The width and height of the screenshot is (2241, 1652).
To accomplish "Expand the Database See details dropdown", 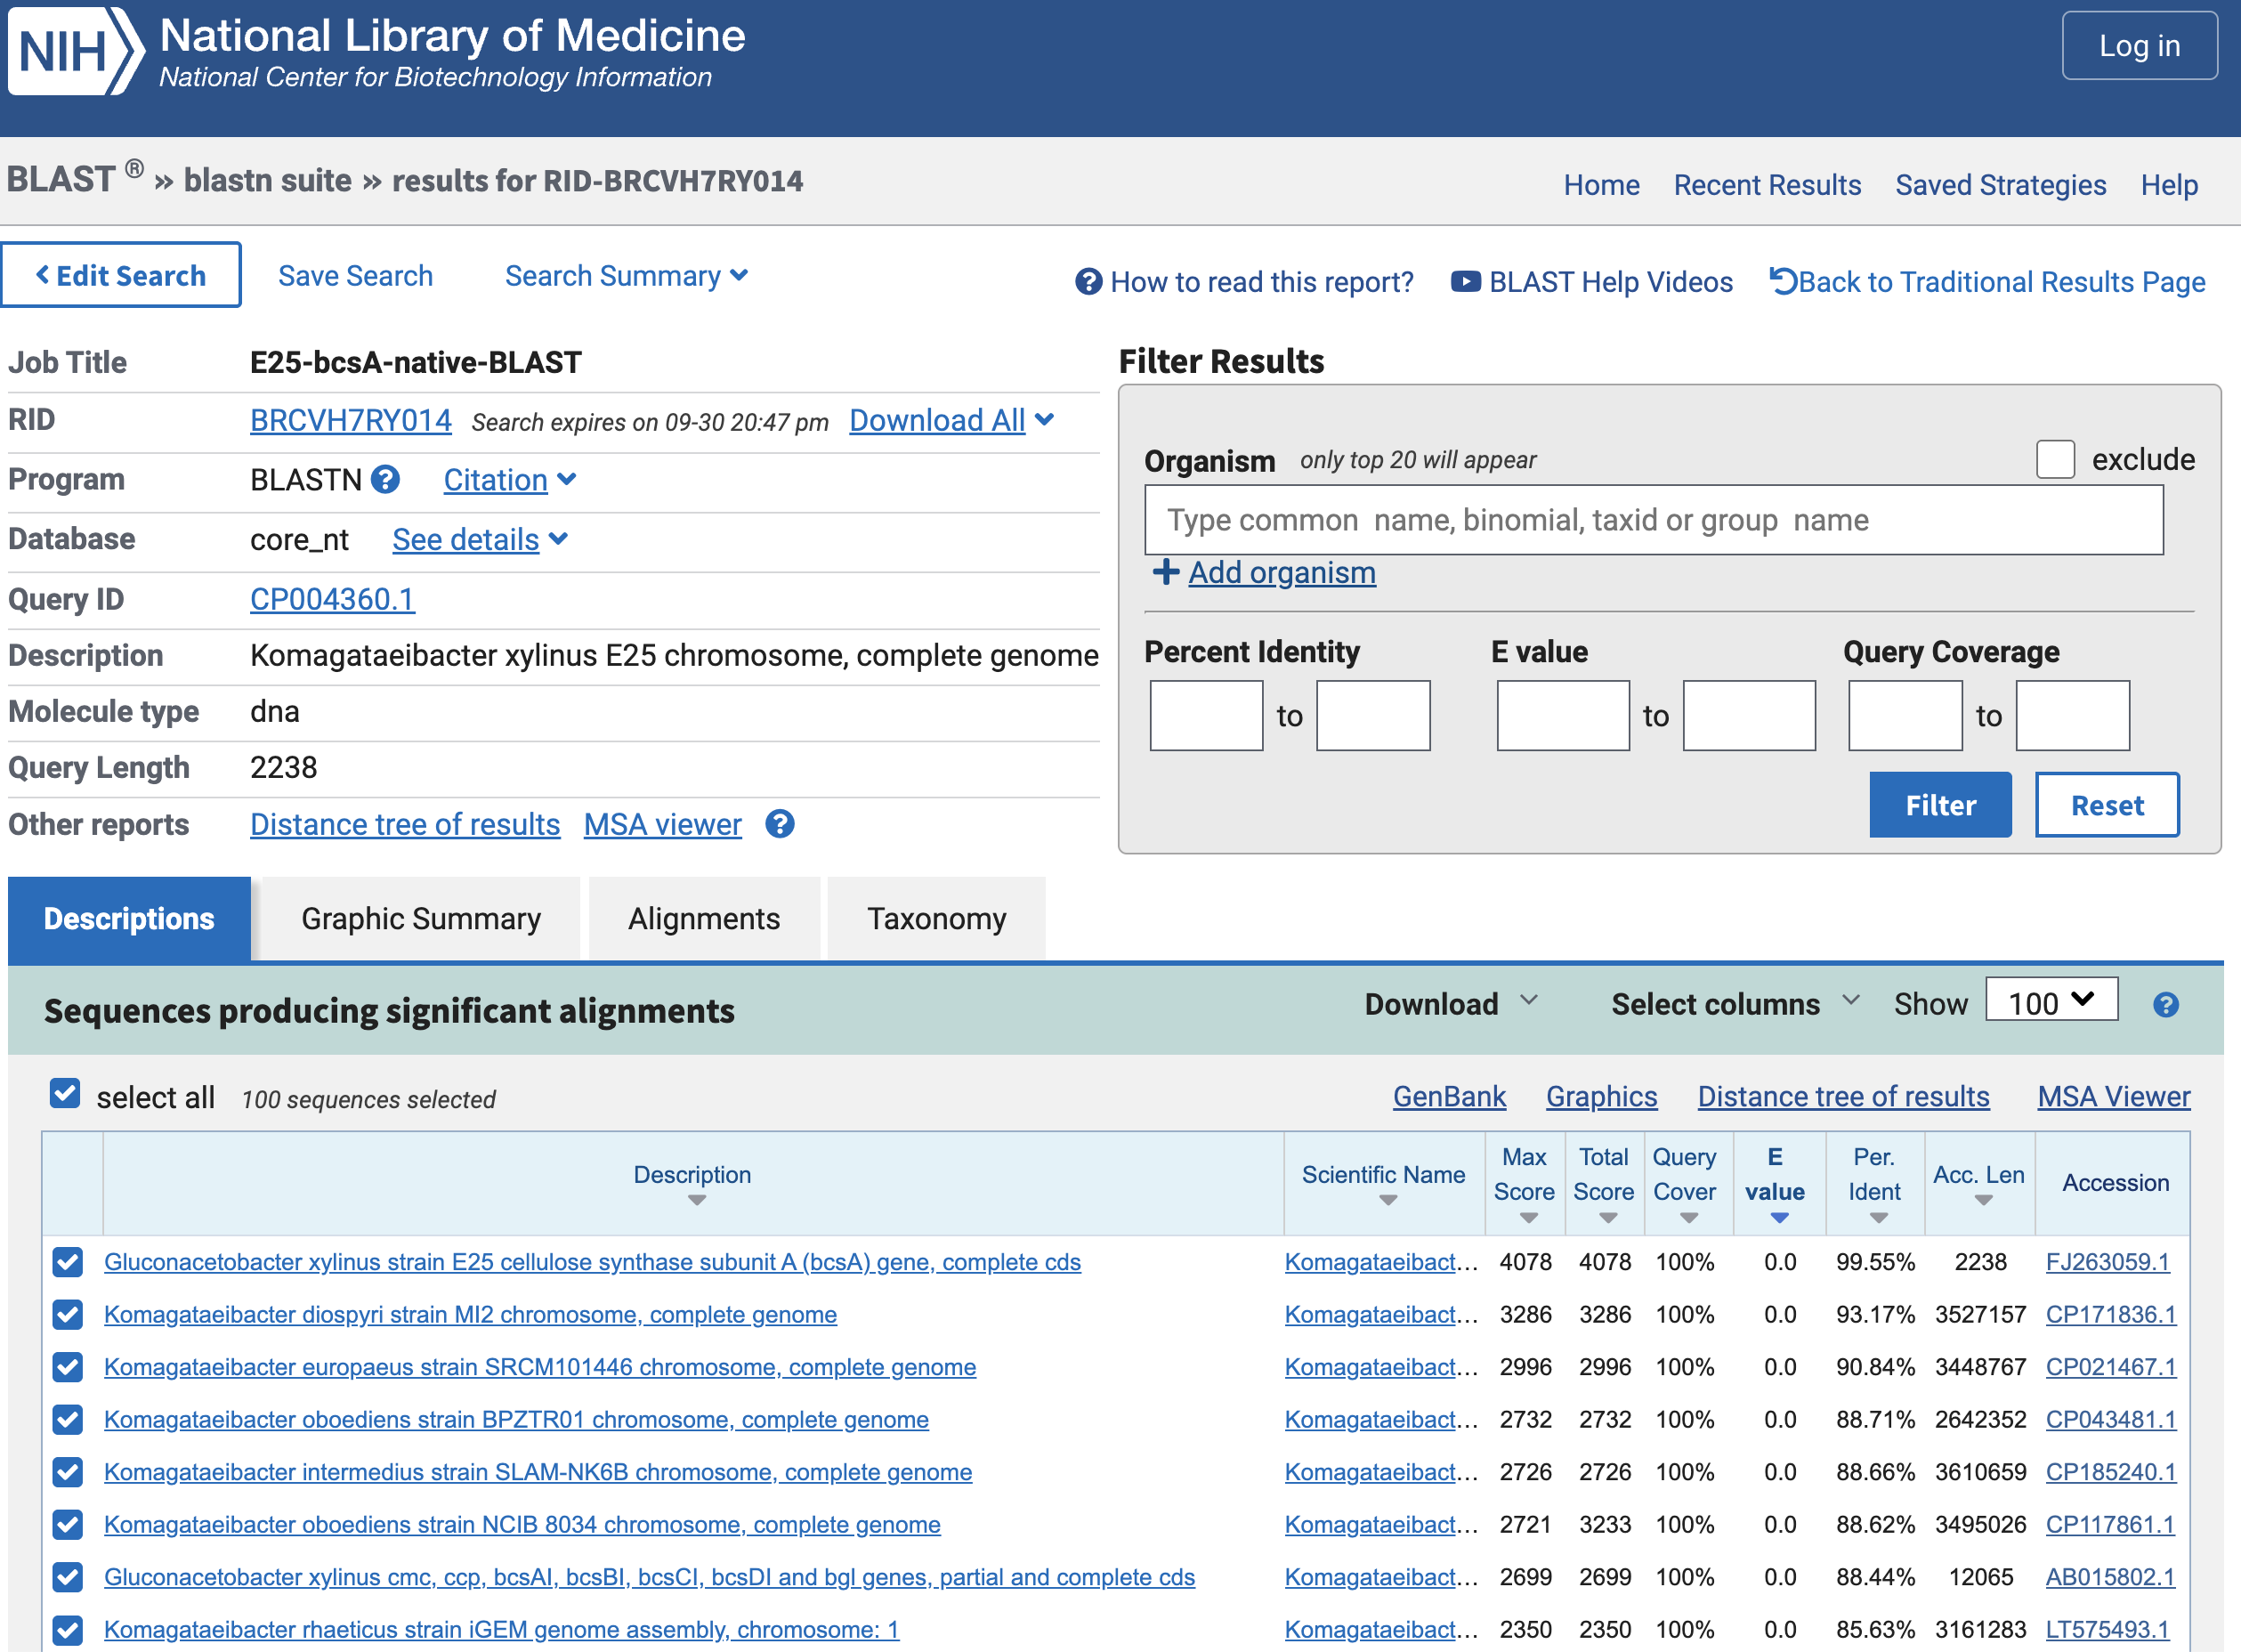I will [x=480, y=539].
